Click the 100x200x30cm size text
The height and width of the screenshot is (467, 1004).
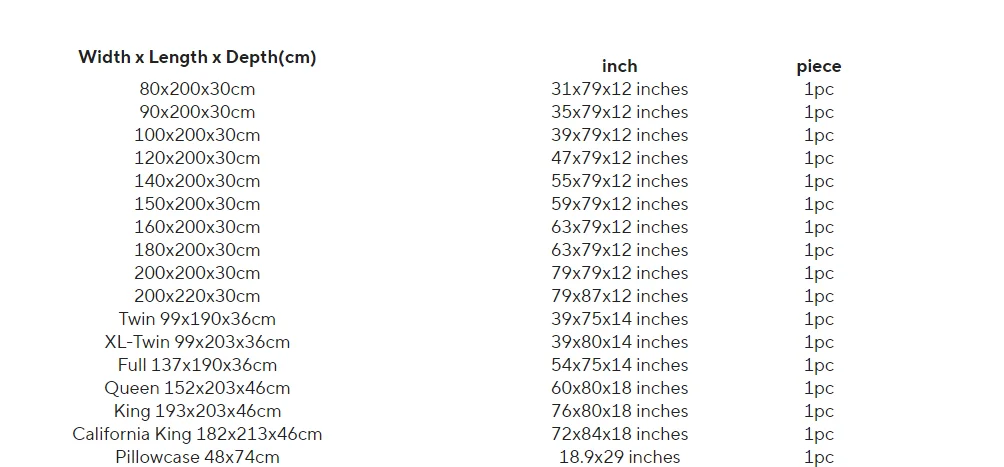click(x=197, y=135)
